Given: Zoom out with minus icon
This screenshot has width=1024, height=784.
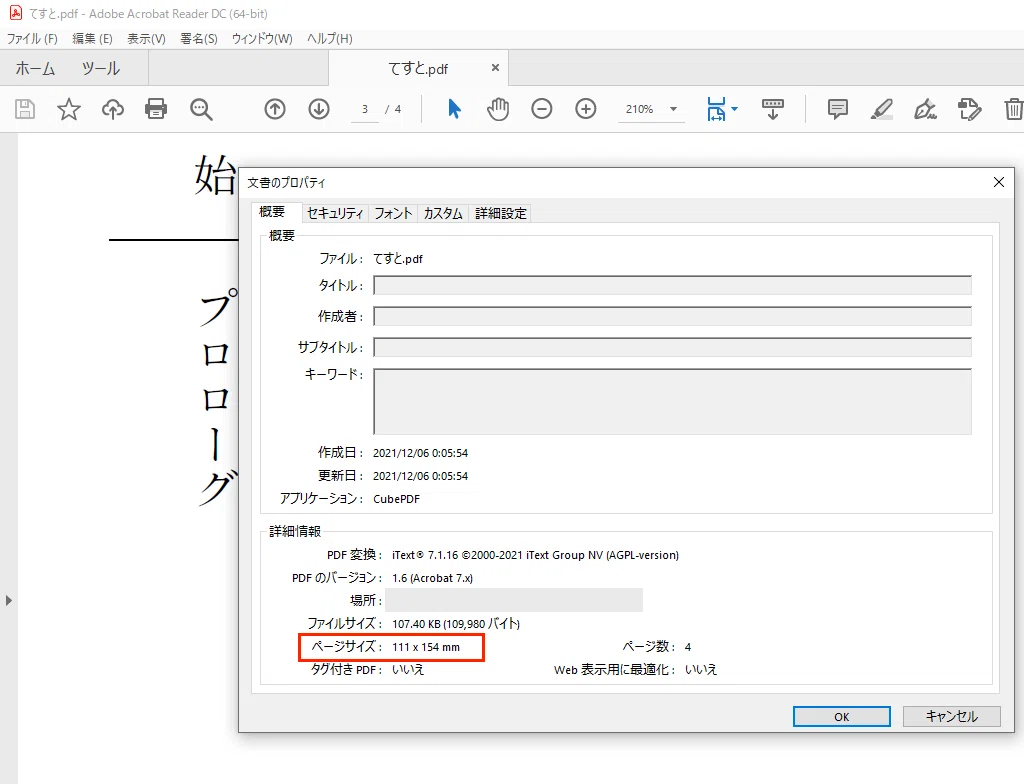Looking at the screenshot, I should (541, 109).
